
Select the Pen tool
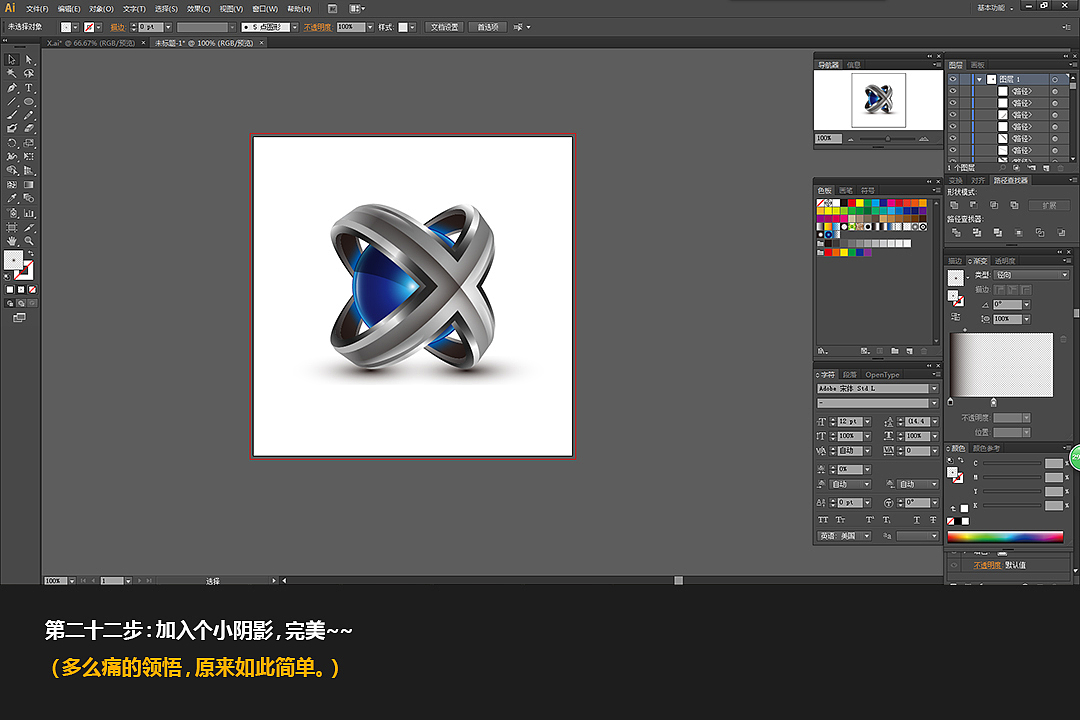(12, 88)
